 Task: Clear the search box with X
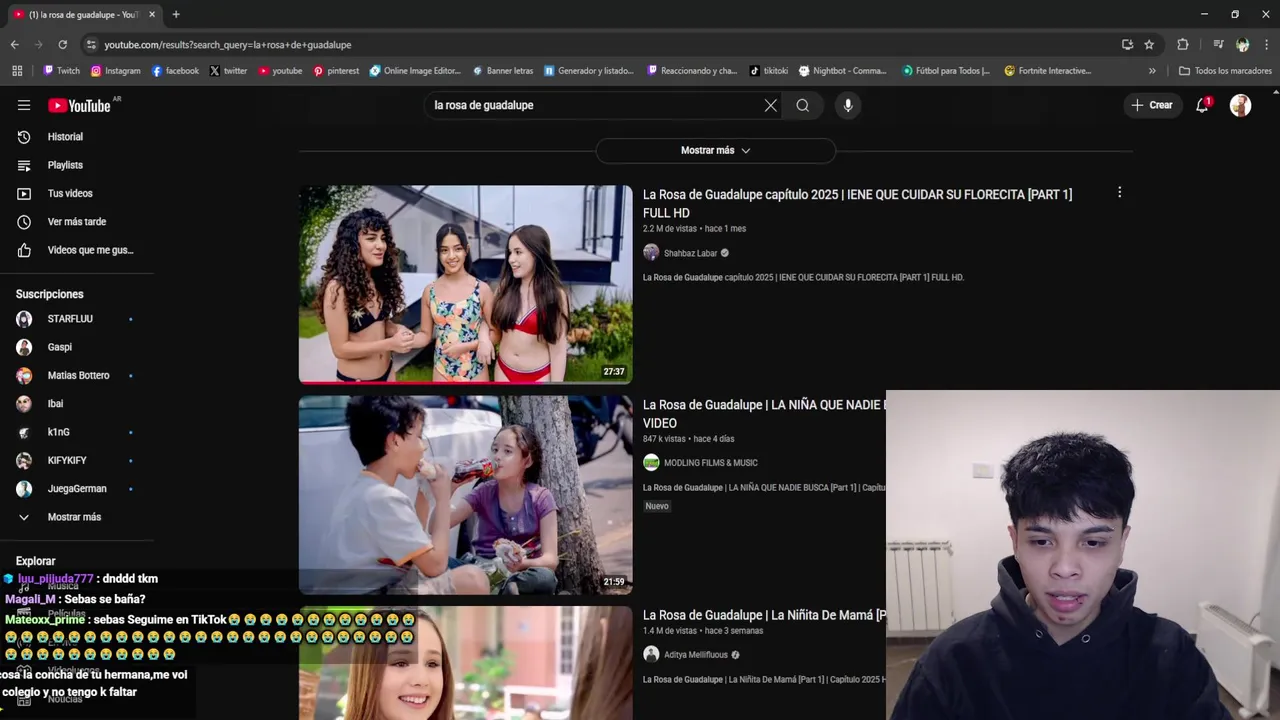[x=771, y=105]
